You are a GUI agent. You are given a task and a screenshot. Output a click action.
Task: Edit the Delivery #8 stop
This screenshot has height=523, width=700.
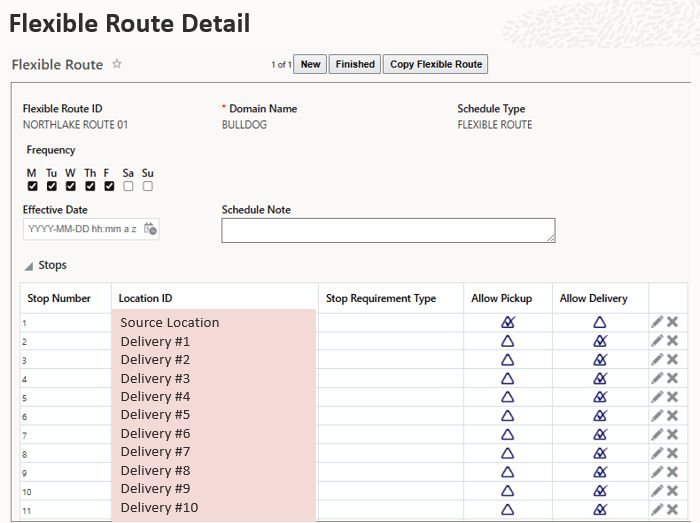[x=657, y=472]
